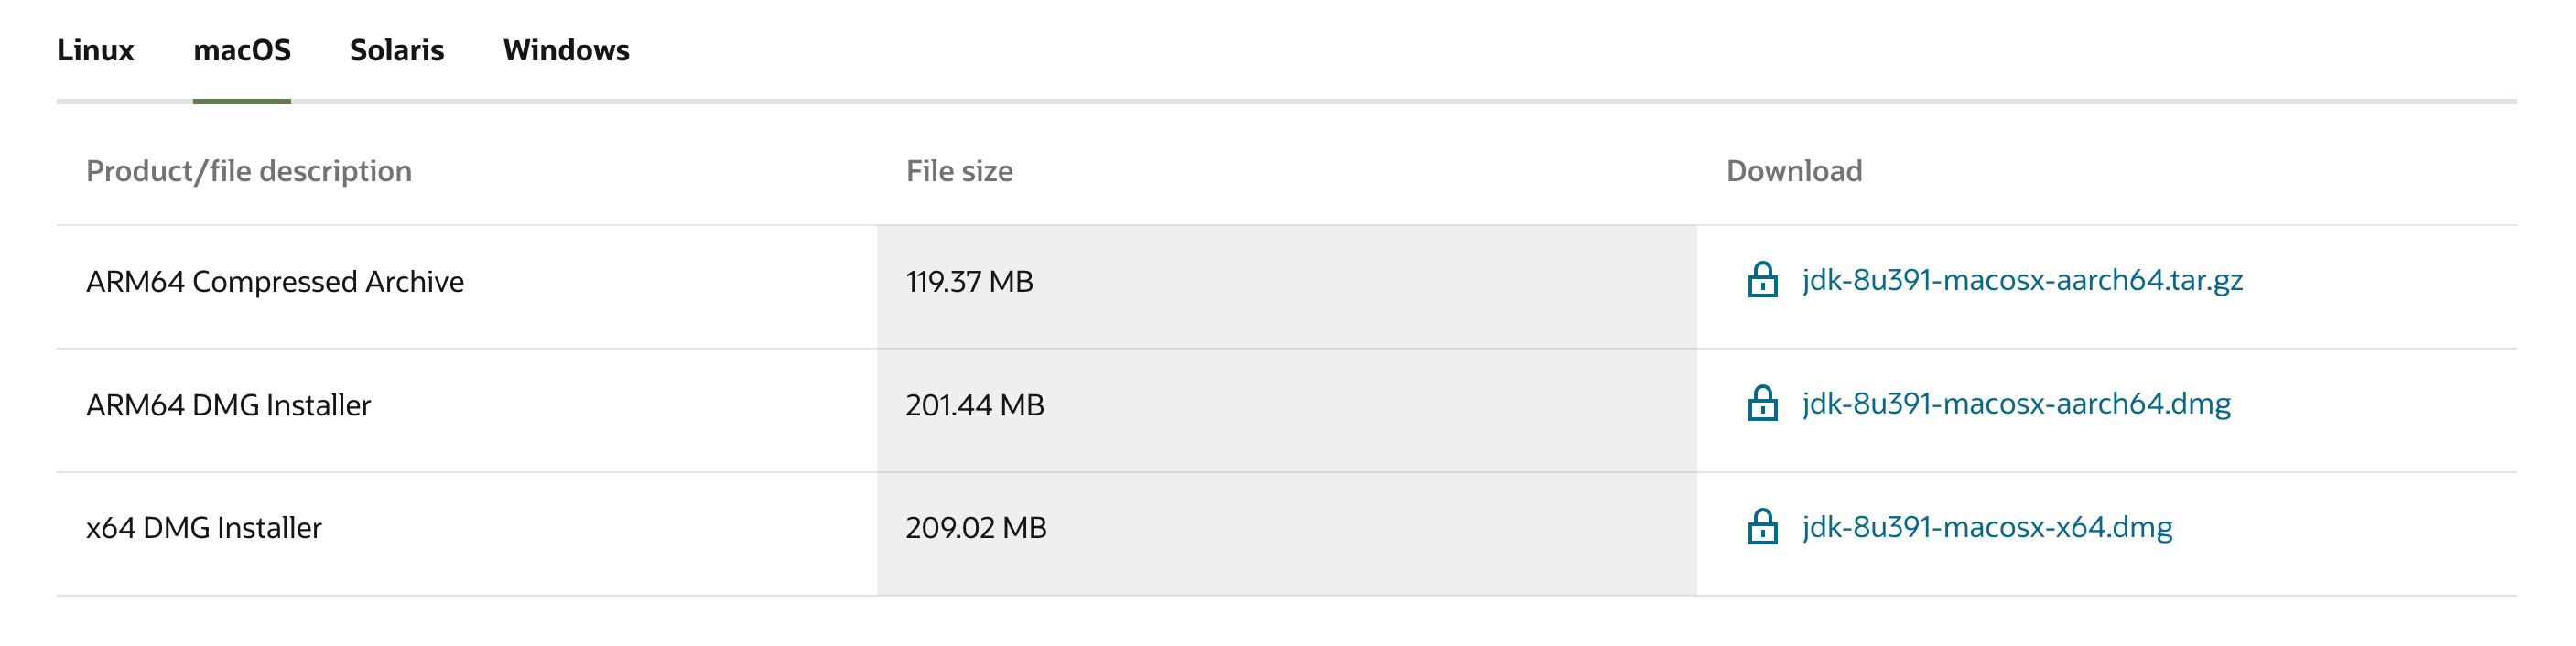Click green underline beneath macOS tab
Screen dimensions: 2576x646
tap(242, 101)
